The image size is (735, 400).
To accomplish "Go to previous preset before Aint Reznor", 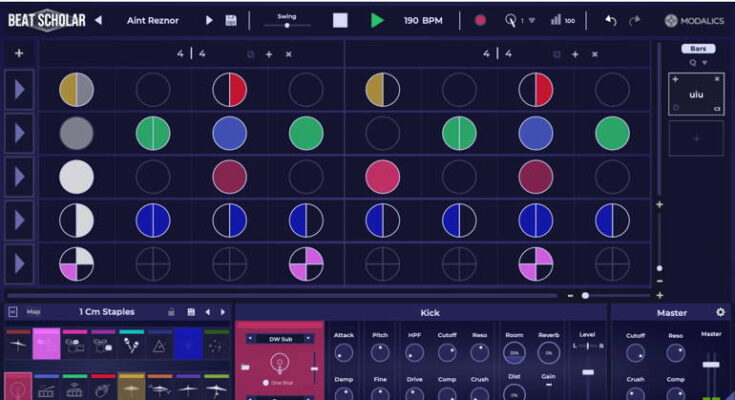I will (x=98, y=20).
